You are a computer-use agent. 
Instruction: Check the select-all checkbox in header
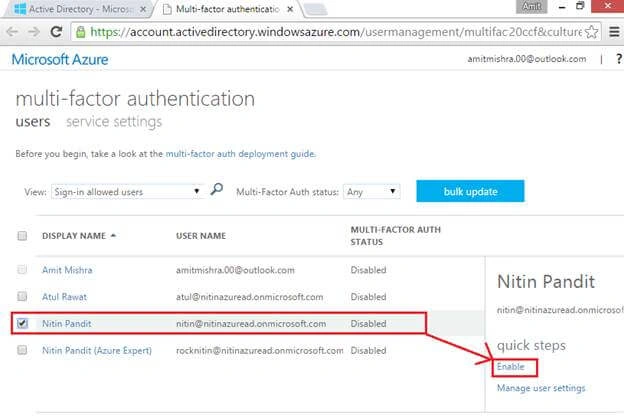tap(22, 236)
